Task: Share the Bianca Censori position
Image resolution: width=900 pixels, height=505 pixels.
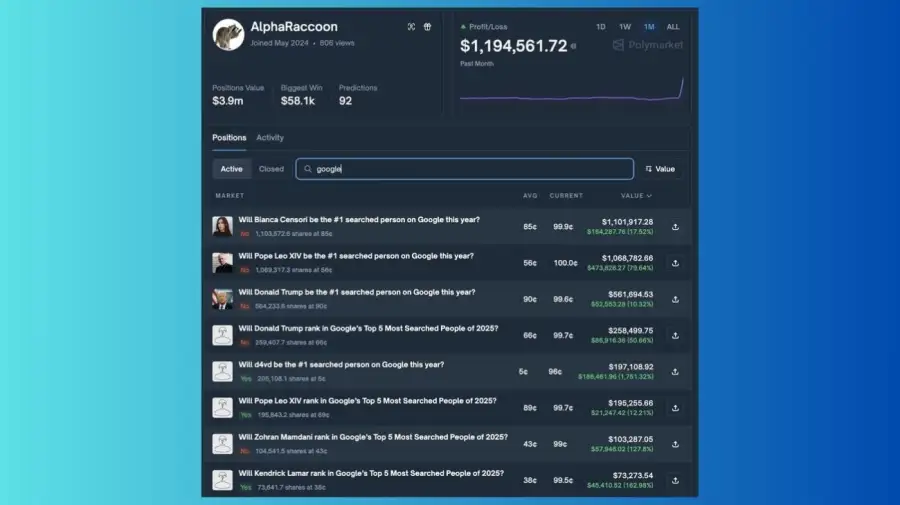Action: coord(675,227)
